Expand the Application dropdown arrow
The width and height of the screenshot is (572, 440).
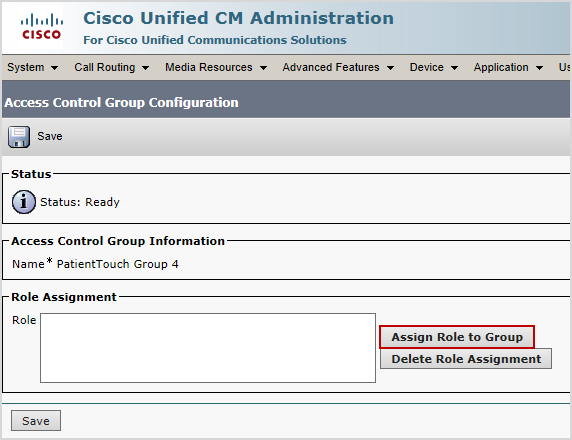pos(539,68)
